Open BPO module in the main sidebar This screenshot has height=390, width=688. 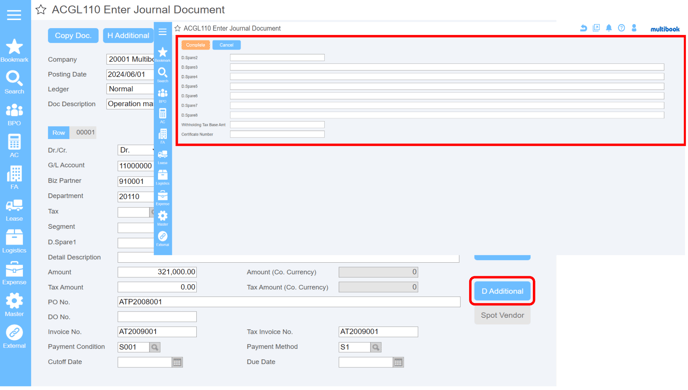(14, 114)
